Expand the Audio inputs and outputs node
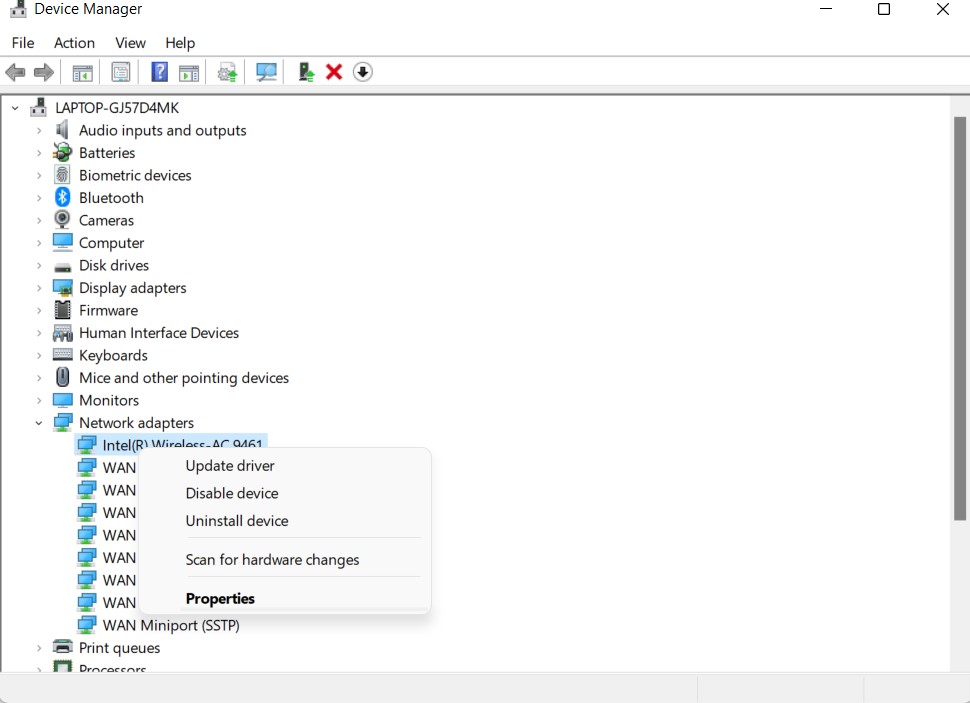The width and height of the screenshot is (970, 703). click(x=39, y=130)
